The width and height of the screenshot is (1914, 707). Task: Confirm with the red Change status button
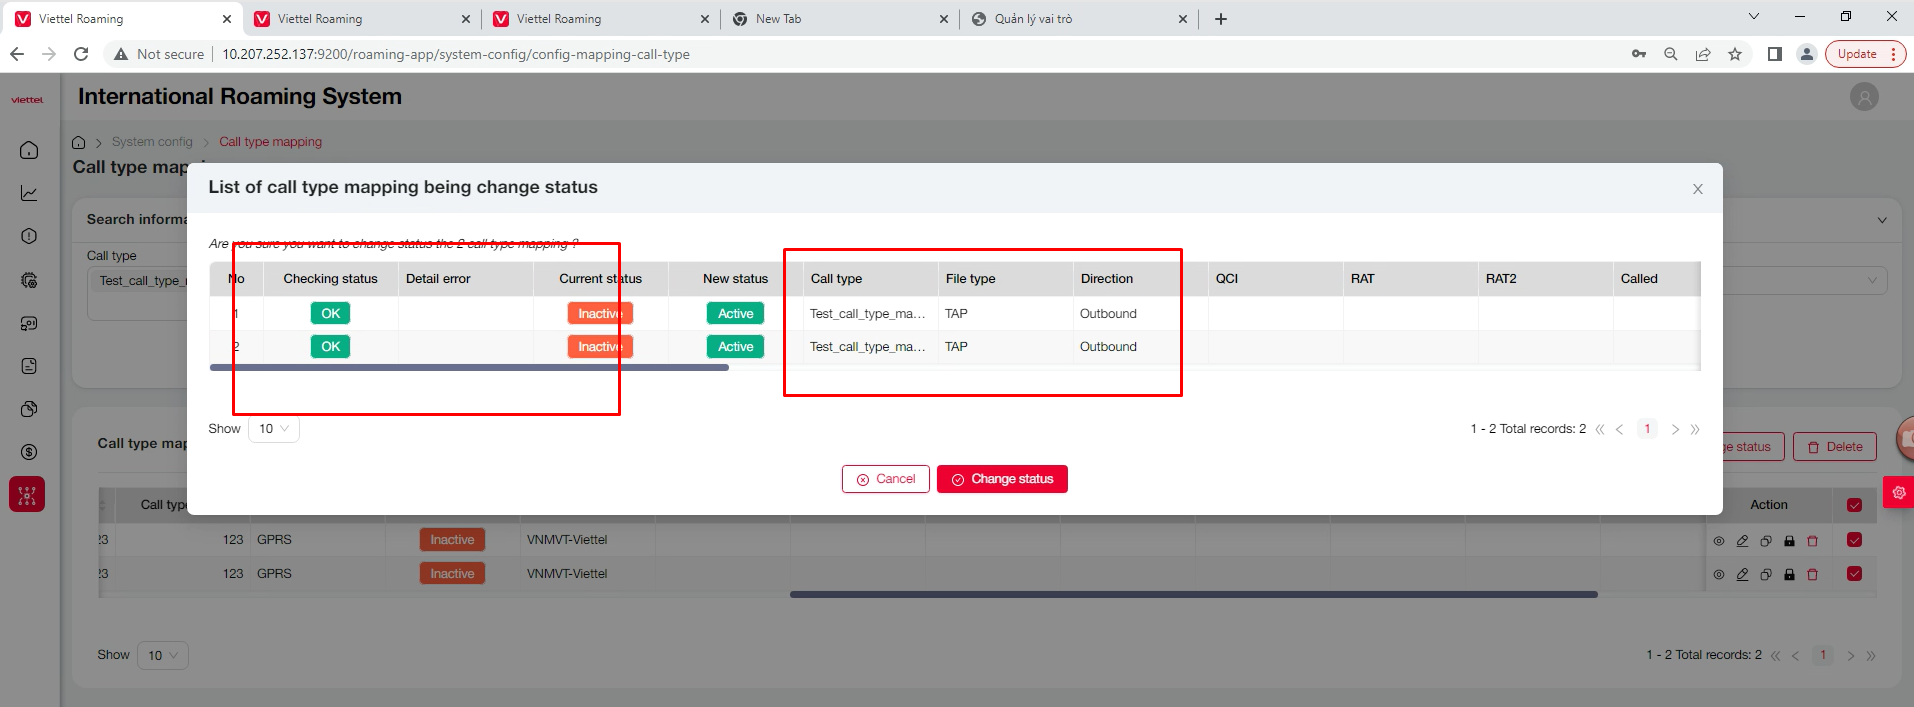(x=1002, y=479)
